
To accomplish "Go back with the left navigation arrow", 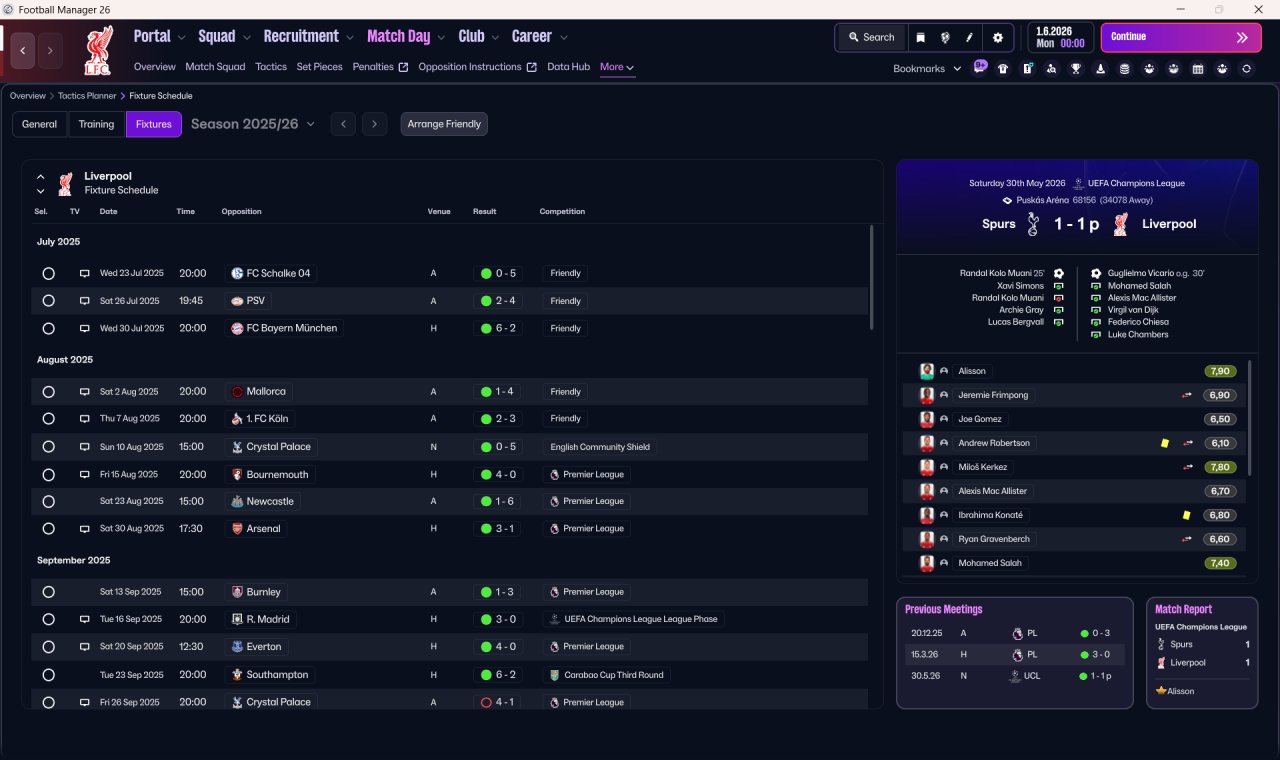I will tap(23, 50).
